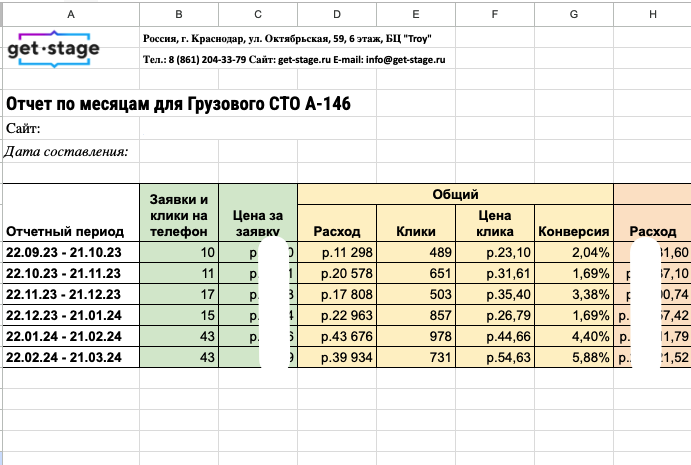Image resolution: width=691 pixels, height=465 pixels.
Task: Select column C header
Action: point(258,14)
